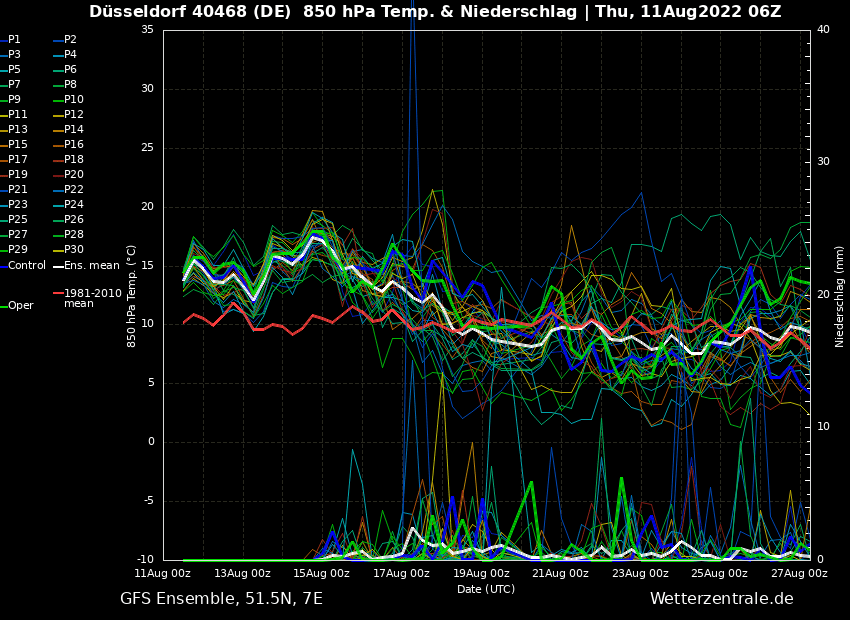Click the Niederschlag (mm) right axis title
Screen dimensions: 850x620
[840, 295]
